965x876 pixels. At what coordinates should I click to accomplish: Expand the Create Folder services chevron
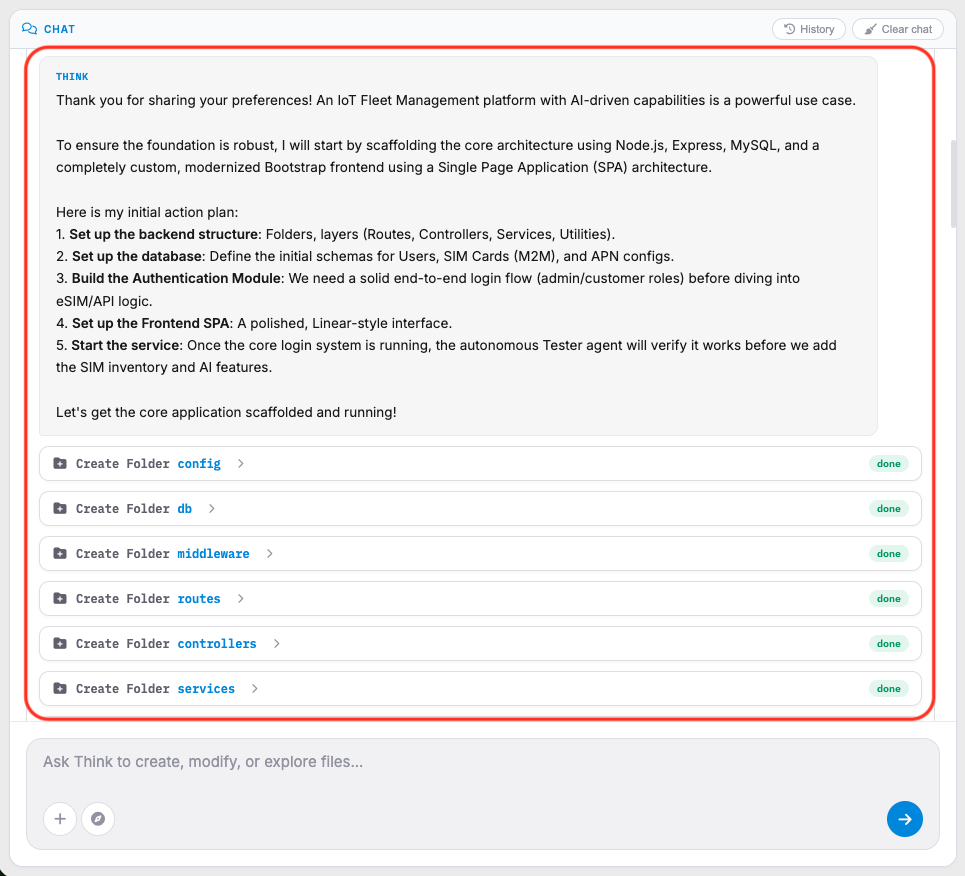click(x=255, y=688)
